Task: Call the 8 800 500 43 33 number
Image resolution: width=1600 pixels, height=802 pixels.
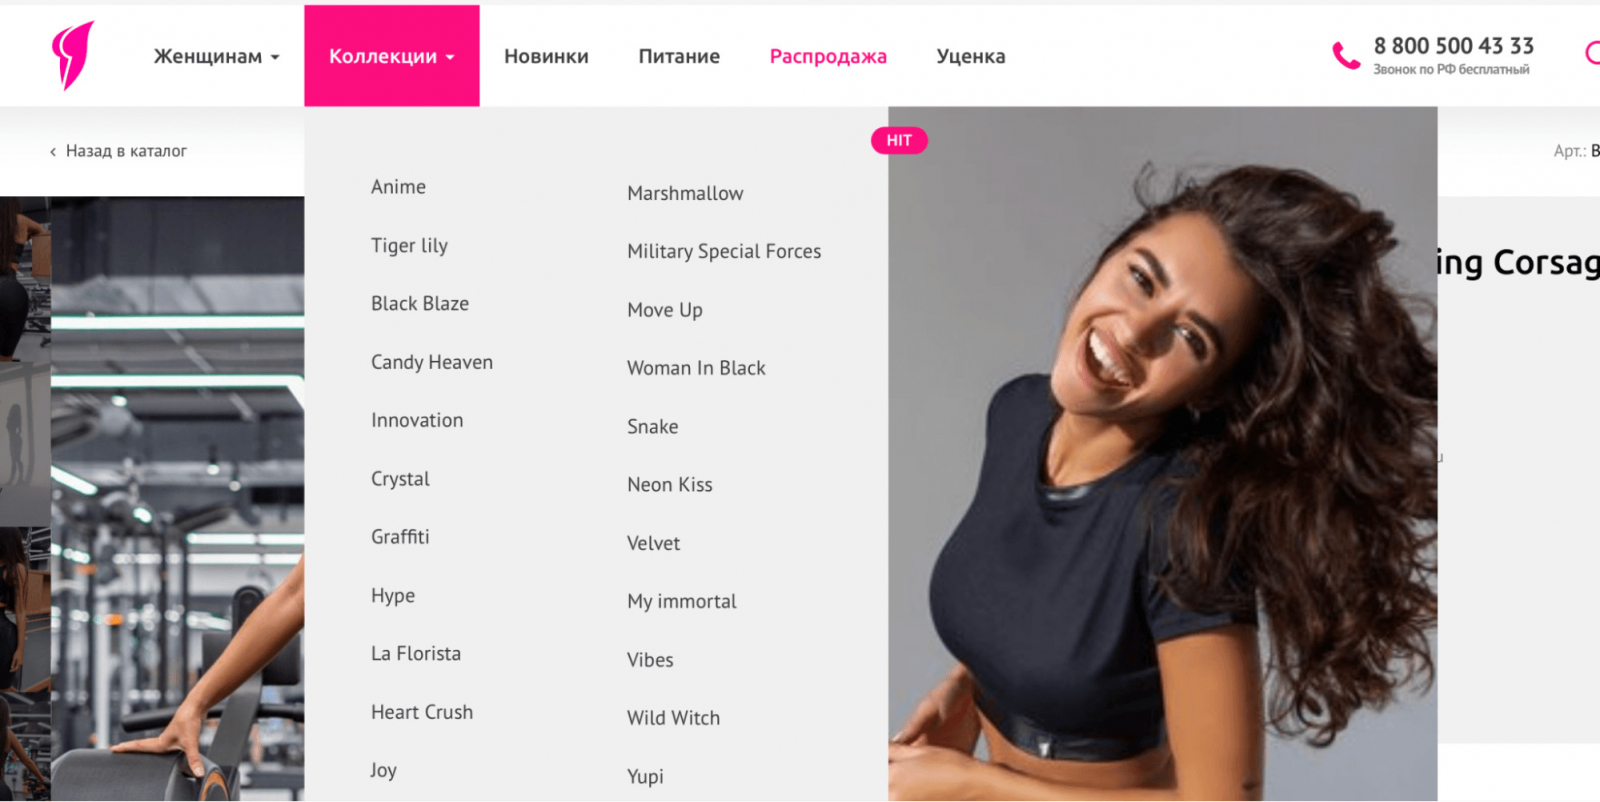Action: coord(1453,46)
